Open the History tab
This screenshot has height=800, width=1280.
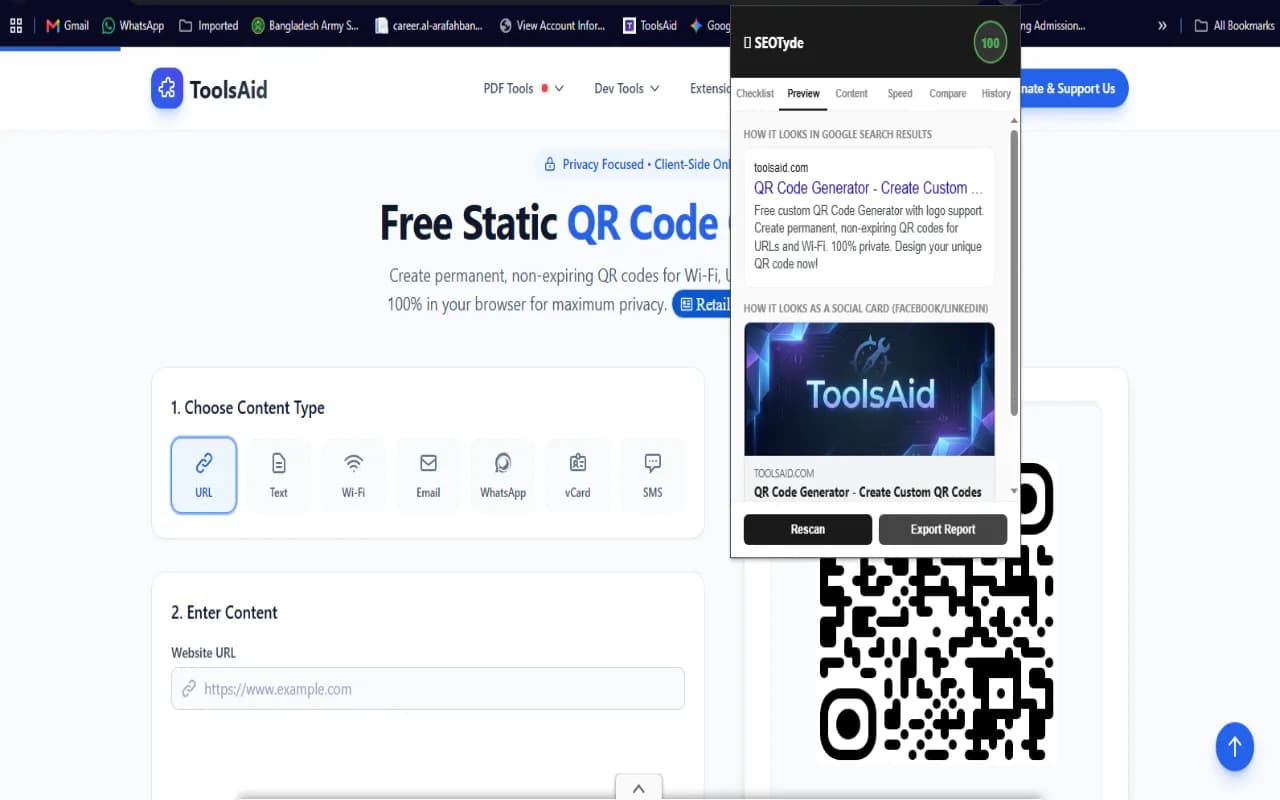point(996,93)
